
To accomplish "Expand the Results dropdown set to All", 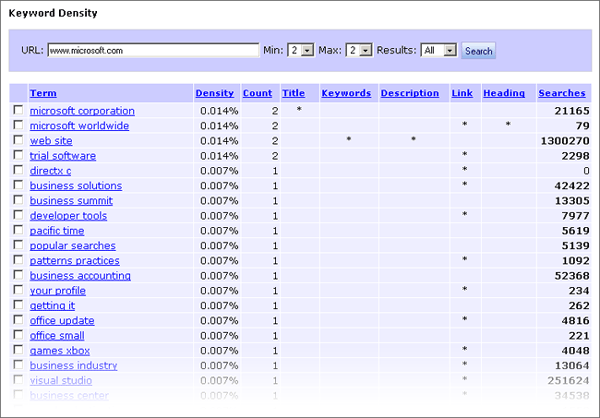I will [439, 50].
